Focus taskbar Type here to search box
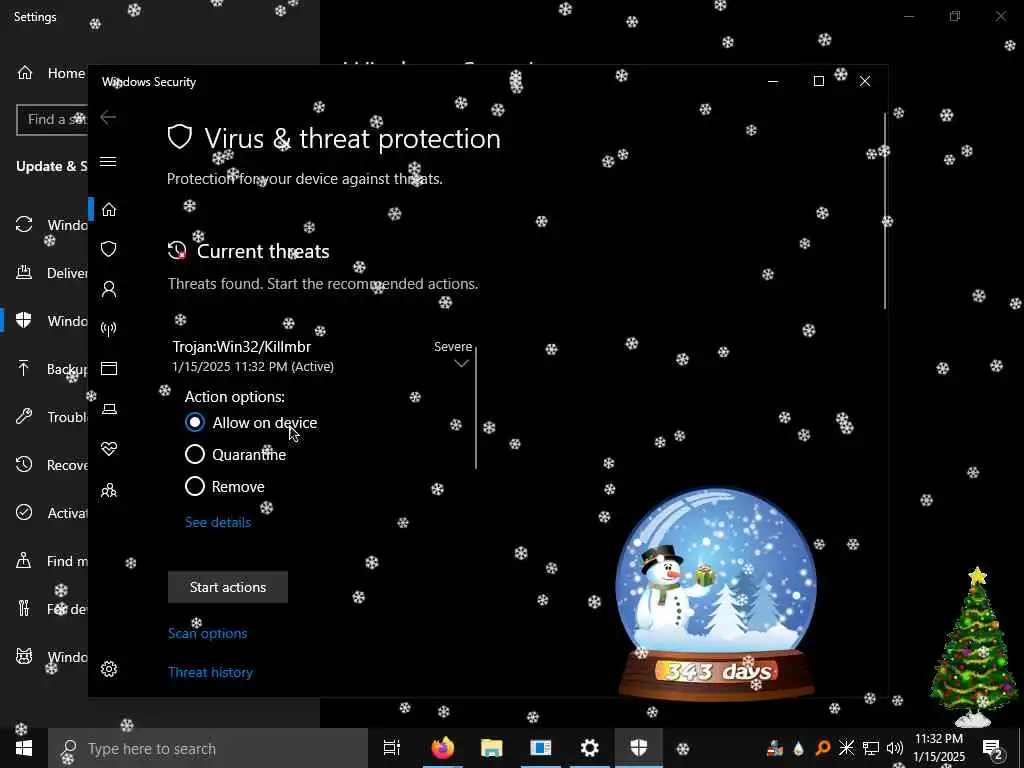 tap(208, 748)
